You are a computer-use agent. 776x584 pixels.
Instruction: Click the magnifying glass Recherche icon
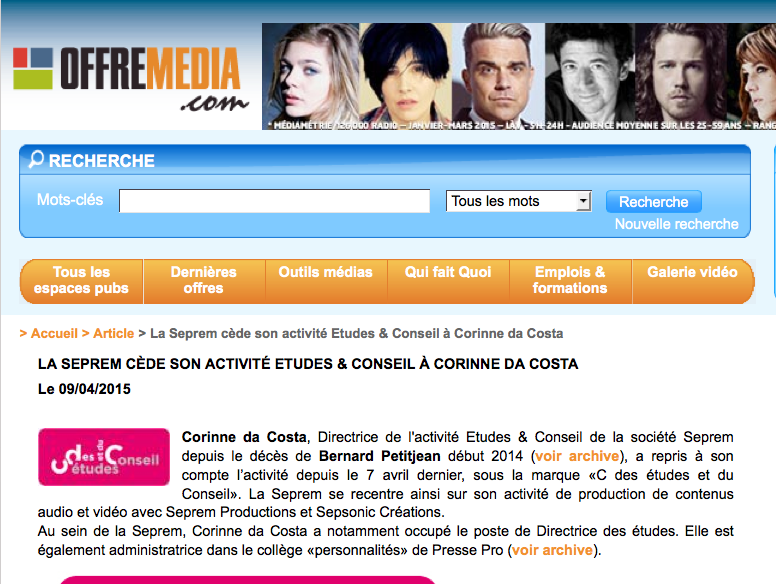(36, 159)
